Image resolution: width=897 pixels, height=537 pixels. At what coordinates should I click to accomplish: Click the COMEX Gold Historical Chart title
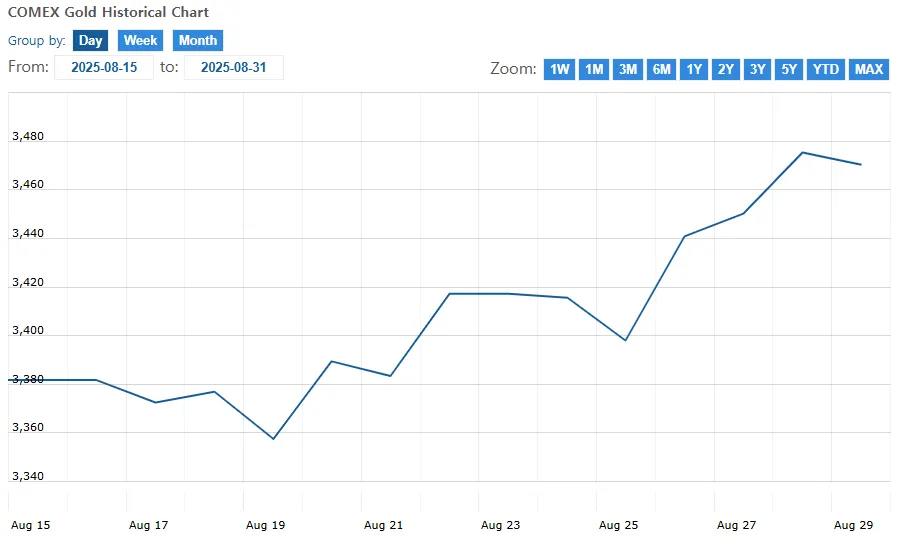(109, 12)
